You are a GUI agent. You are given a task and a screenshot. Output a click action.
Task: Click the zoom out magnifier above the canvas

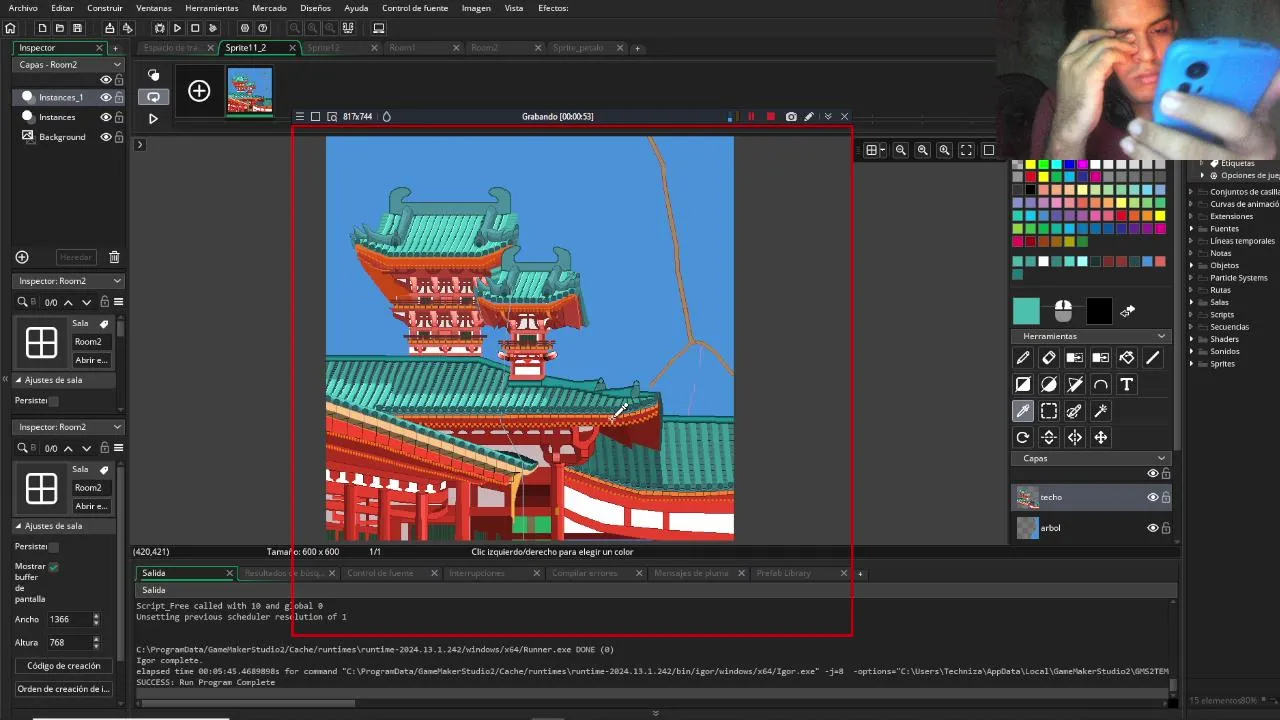click(x=901, y=150)
